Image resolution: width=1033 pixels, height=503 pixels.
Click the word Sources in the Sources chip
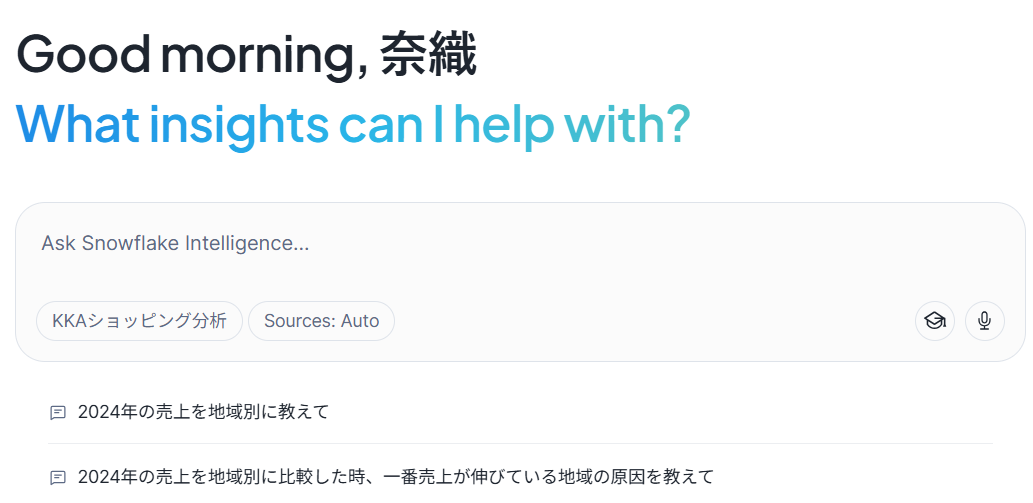pyautogui.click(x=299, y=321)
